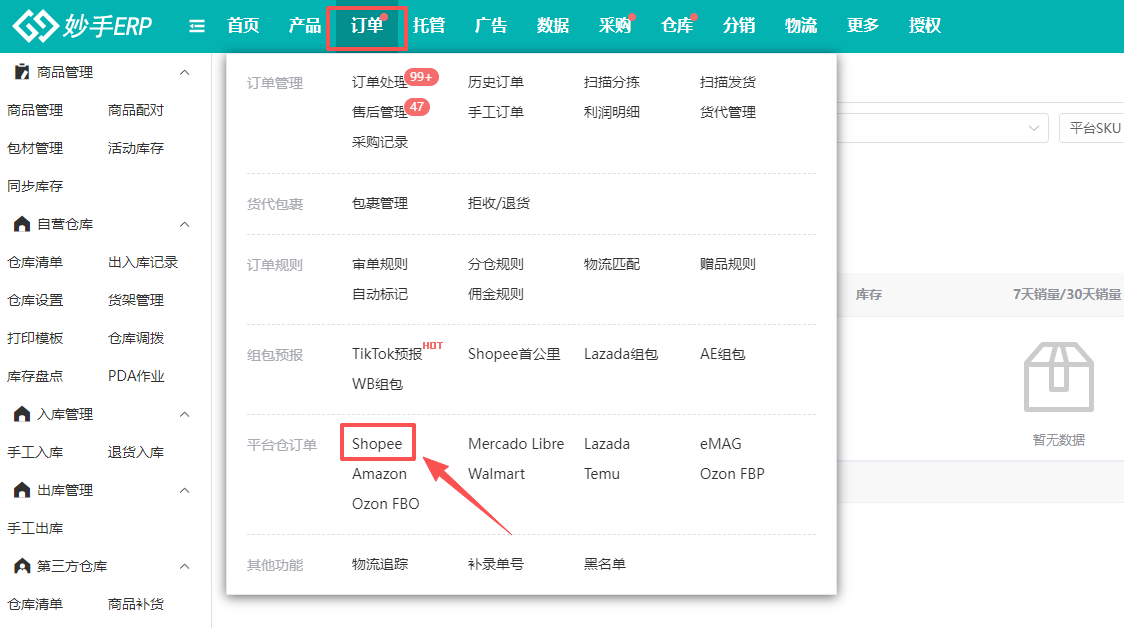The image size is (1124, 628).
Task: Open 分仓规则 under 订单规则
Action: 496,265
